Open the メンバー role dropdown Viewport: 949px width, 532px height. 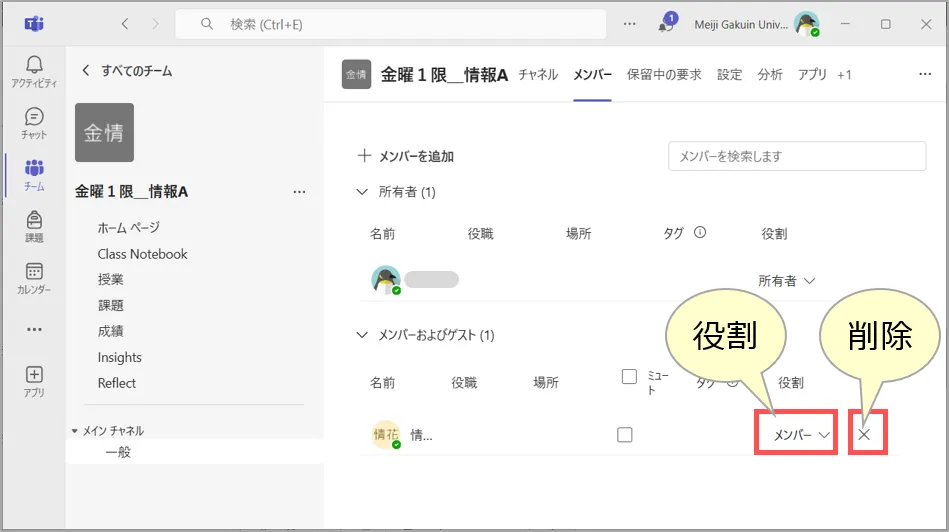tap(802, 435)
